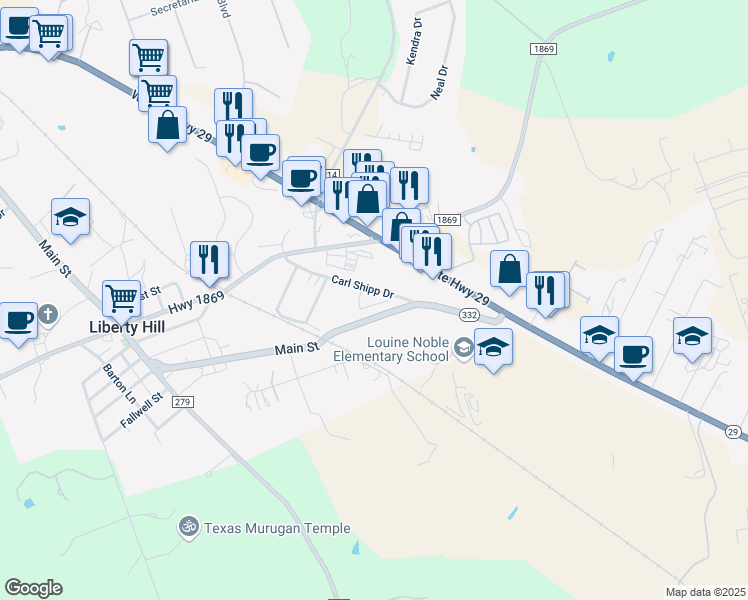Screen dimensions: 748x600
Task: Click the Map data ©2025 attribution
Action: (705, 592)
